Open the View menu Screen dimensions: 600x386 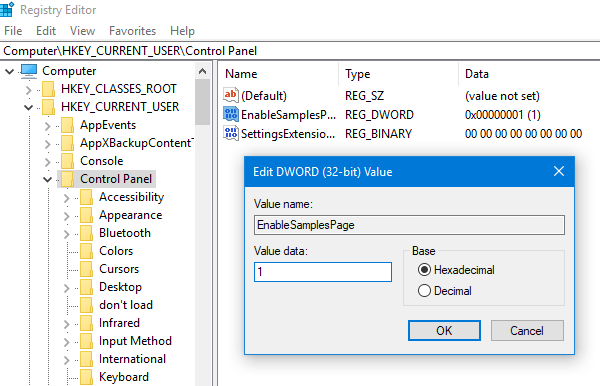[x=82, y=31]
